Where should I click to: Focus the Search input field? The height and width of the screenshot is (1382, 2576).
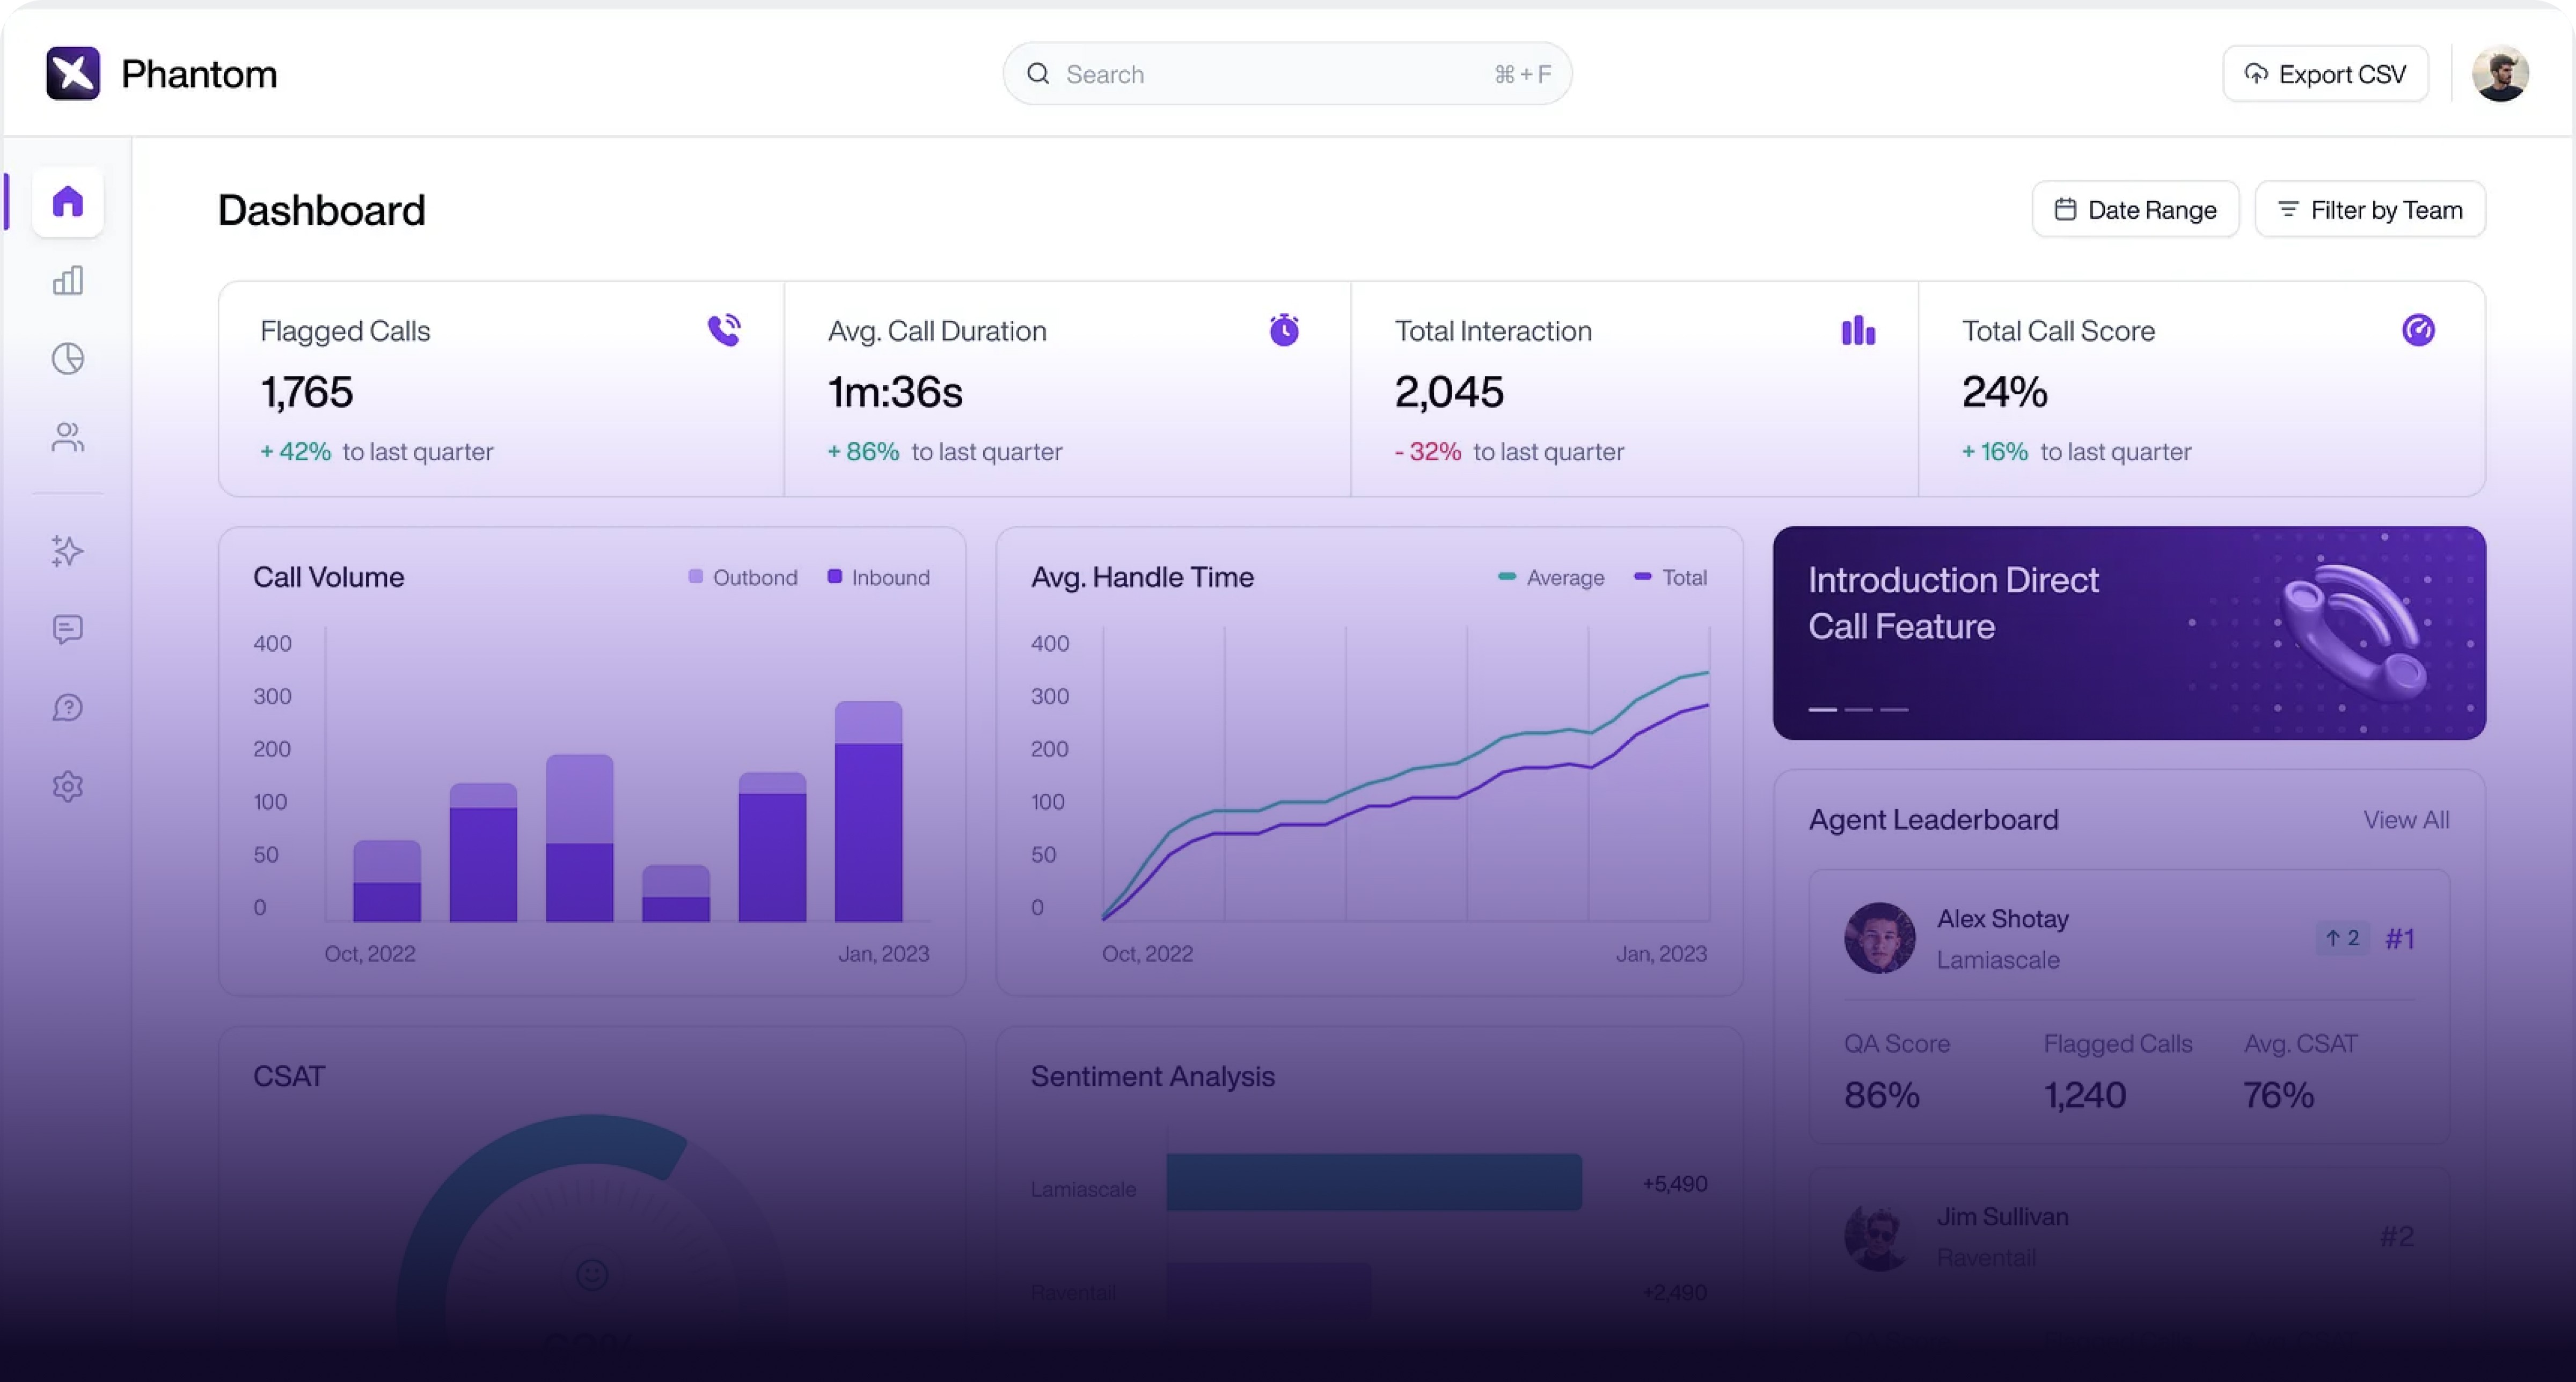coord(1287,74)
